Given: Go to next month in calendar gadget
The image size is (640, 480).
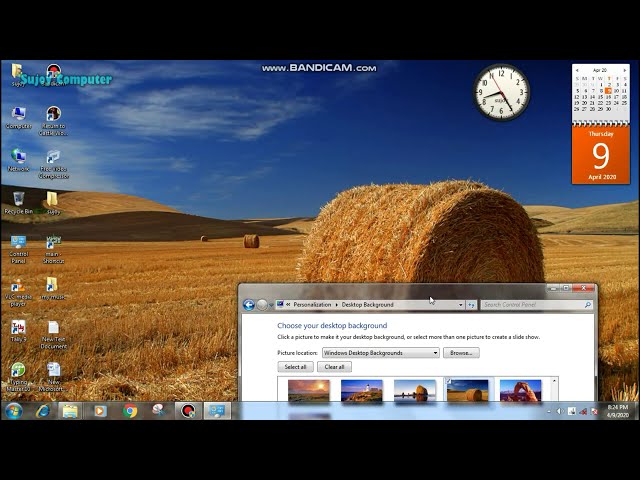Looking at the screenshot, I should pyautogui.click(x=624, y=70).
